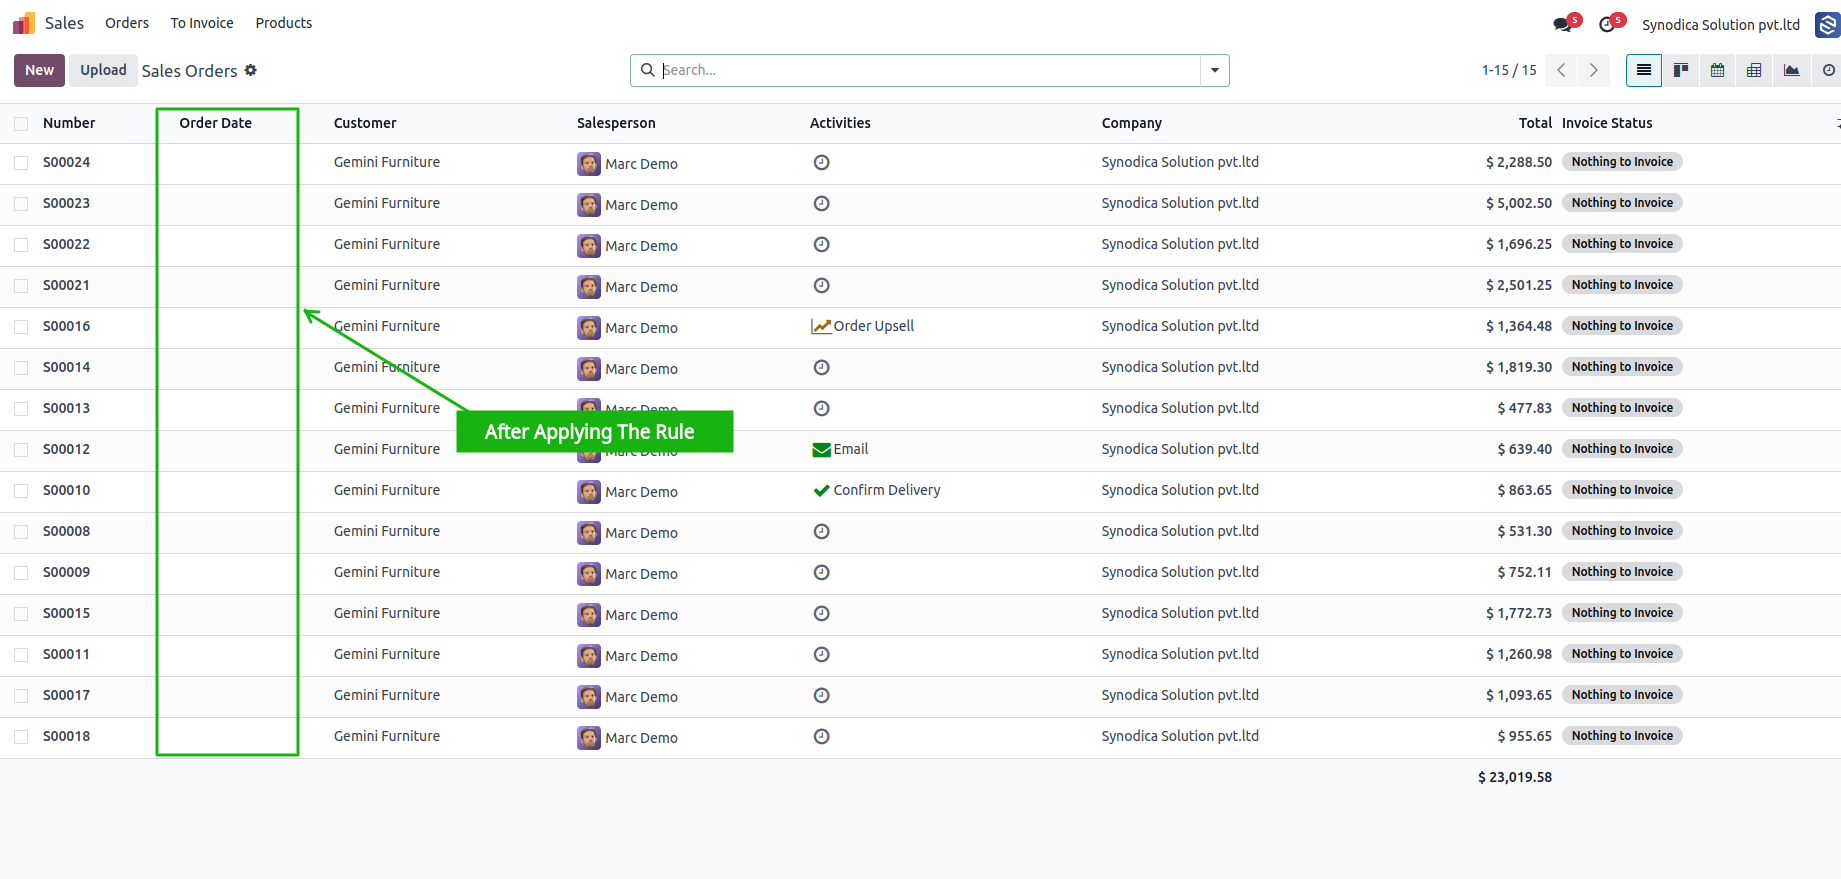
Task: Open the Graph view icon
Action: 1791,70
